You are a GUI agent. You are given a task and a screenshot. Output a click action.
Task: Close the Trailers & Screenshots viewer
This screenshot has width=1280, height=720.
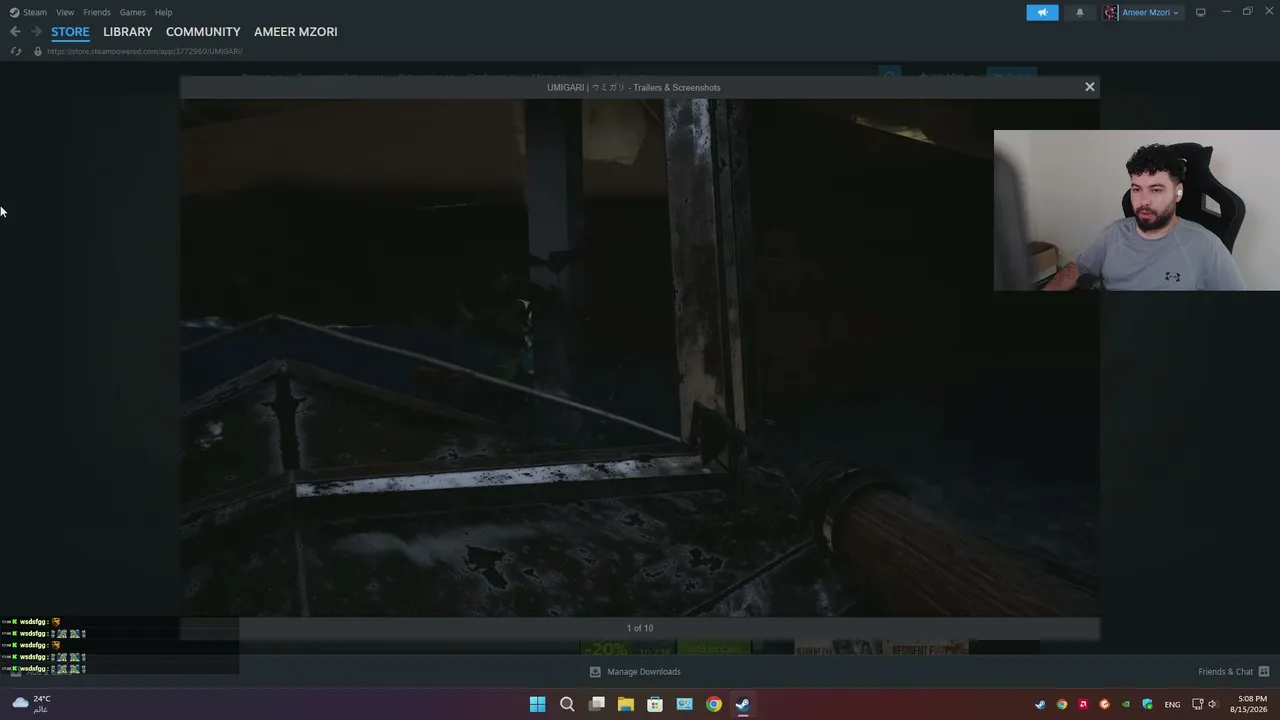coord(1090,87)
